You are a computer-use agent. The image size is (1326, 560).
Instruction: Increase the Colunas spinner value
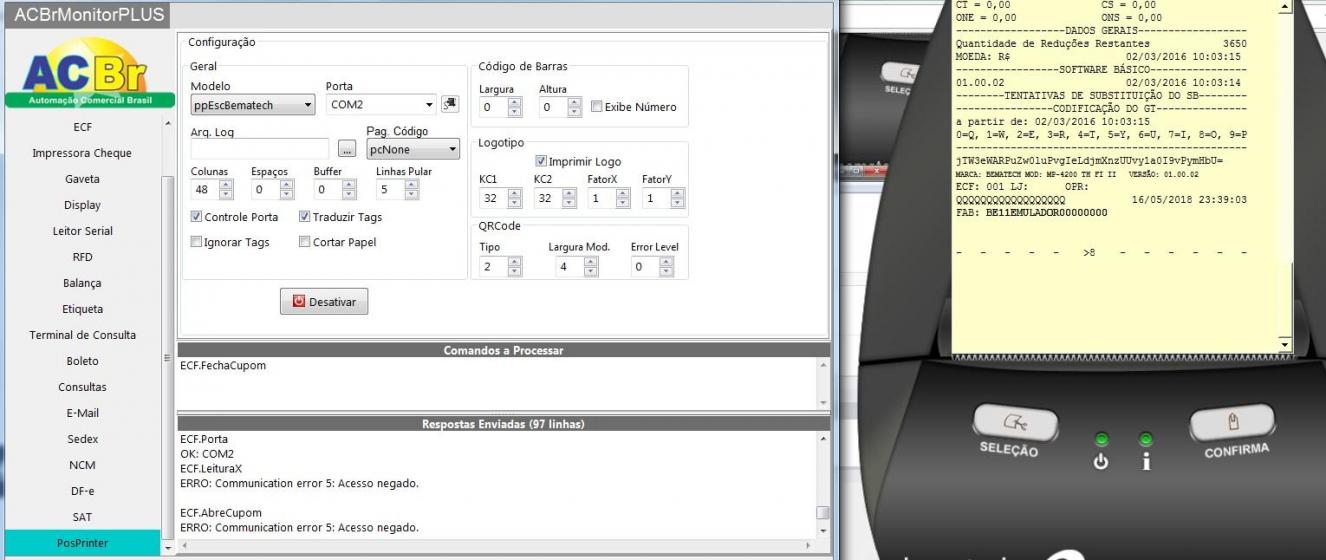point(226,184)
